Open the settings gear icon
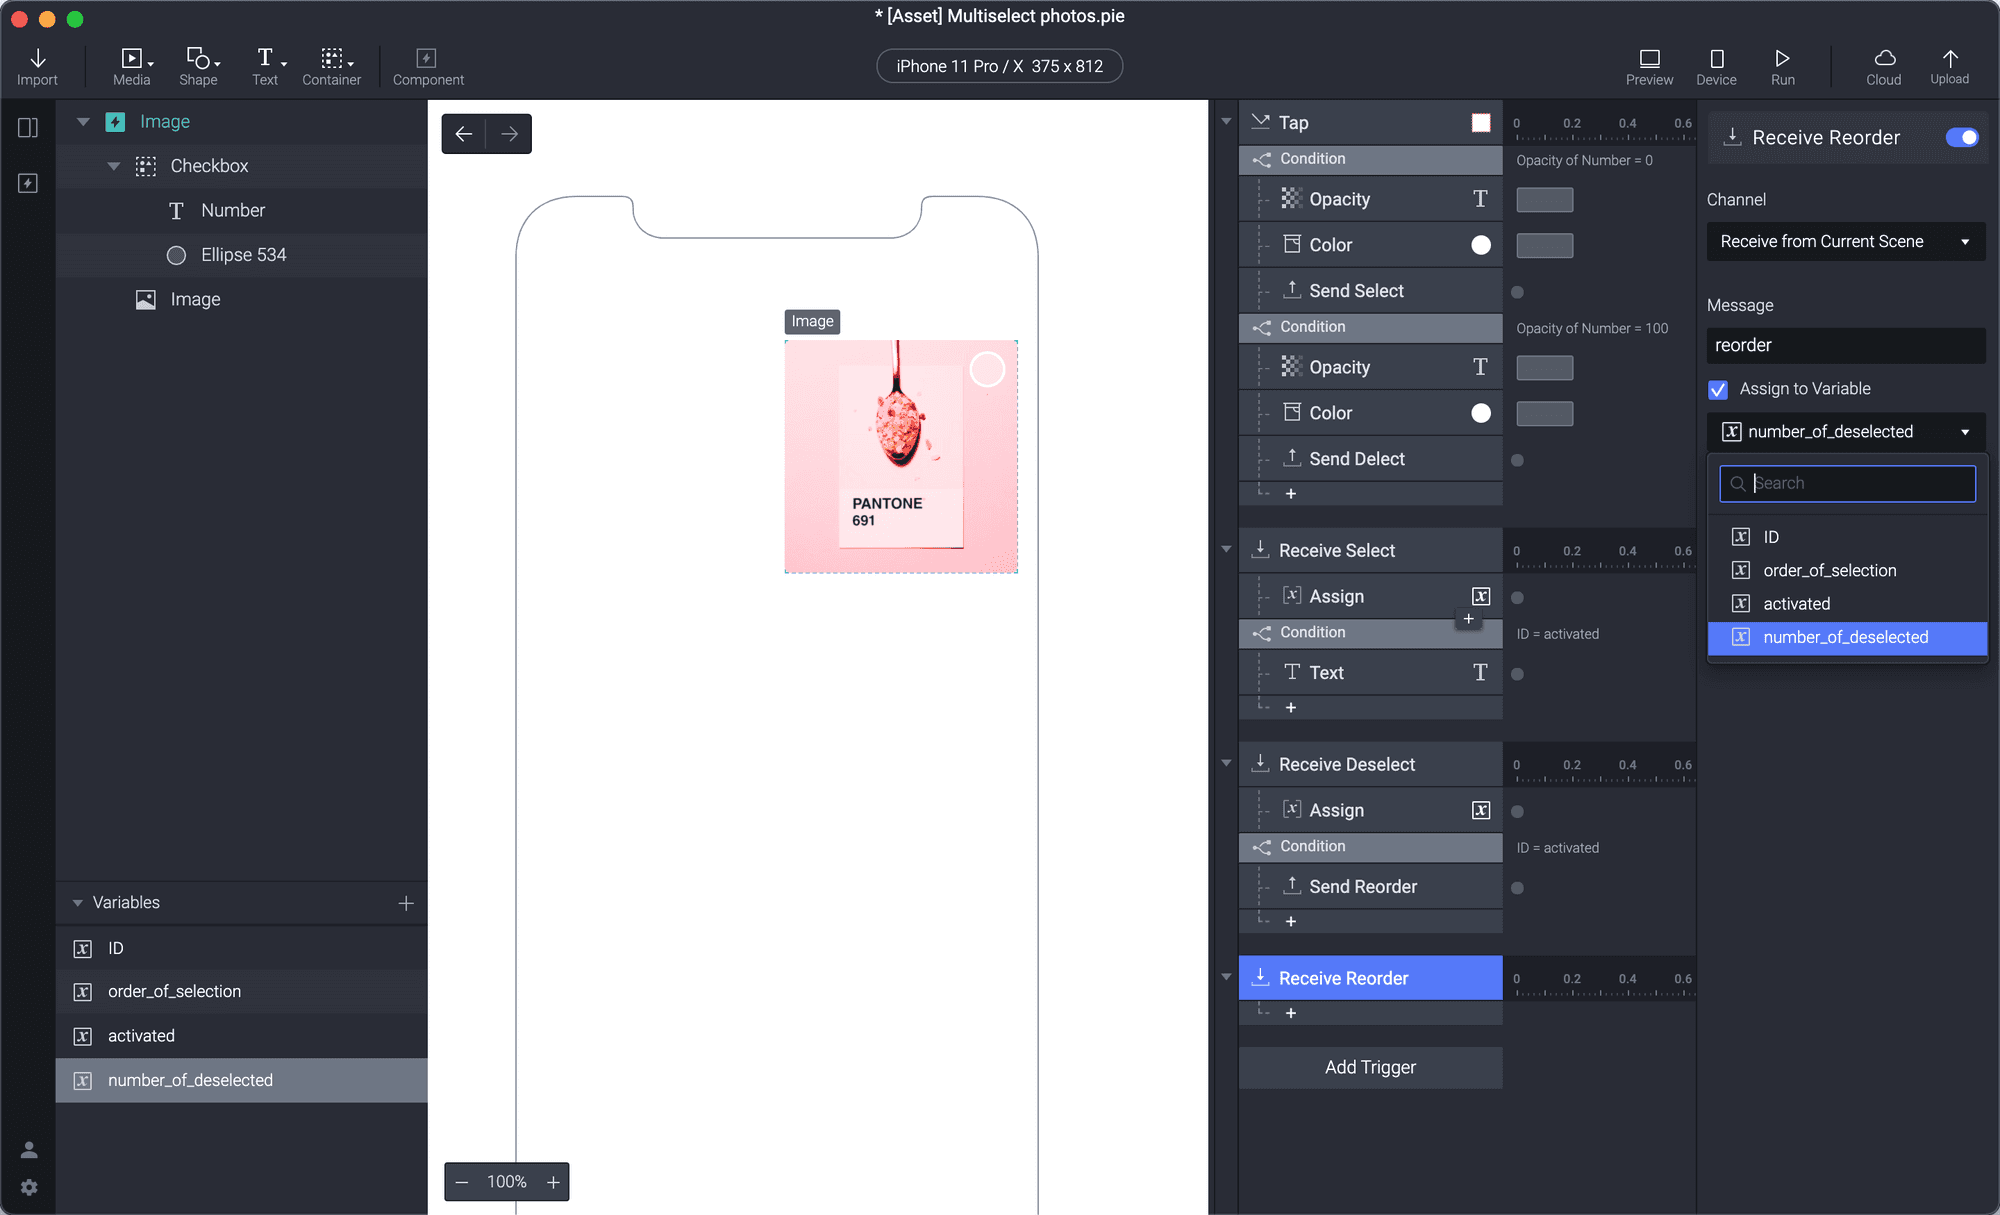The image size is (2000, 1215). point(29,1187)
